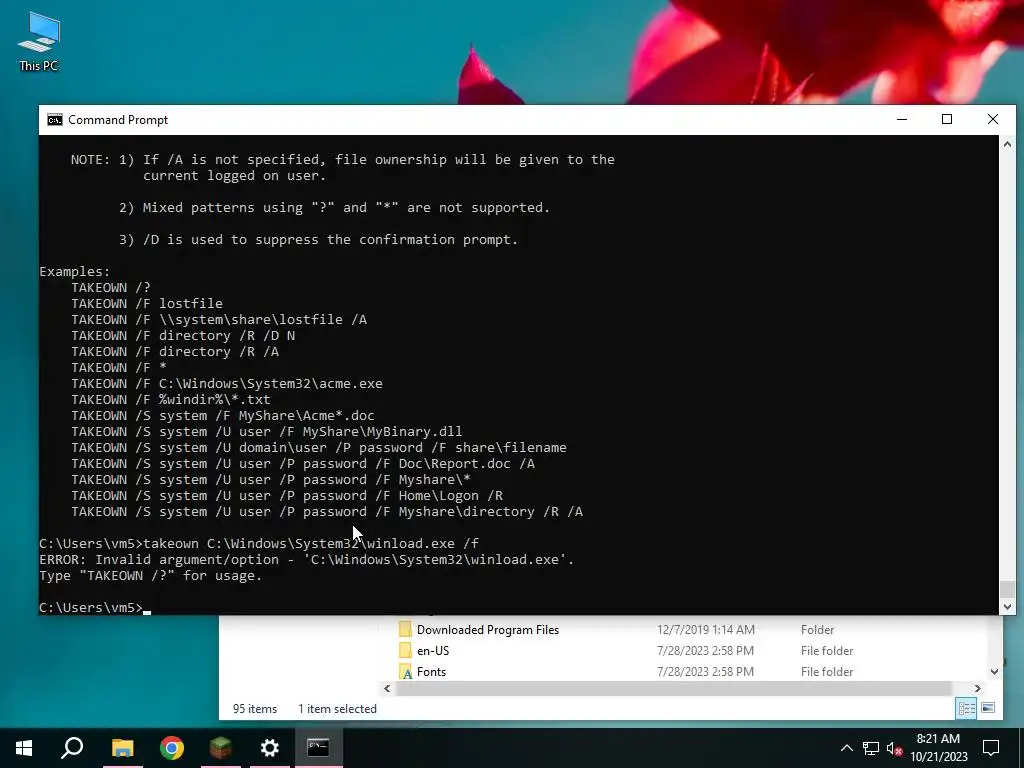
Task: Select the Fonts folder icon
Action: click(x=406, y=671)
